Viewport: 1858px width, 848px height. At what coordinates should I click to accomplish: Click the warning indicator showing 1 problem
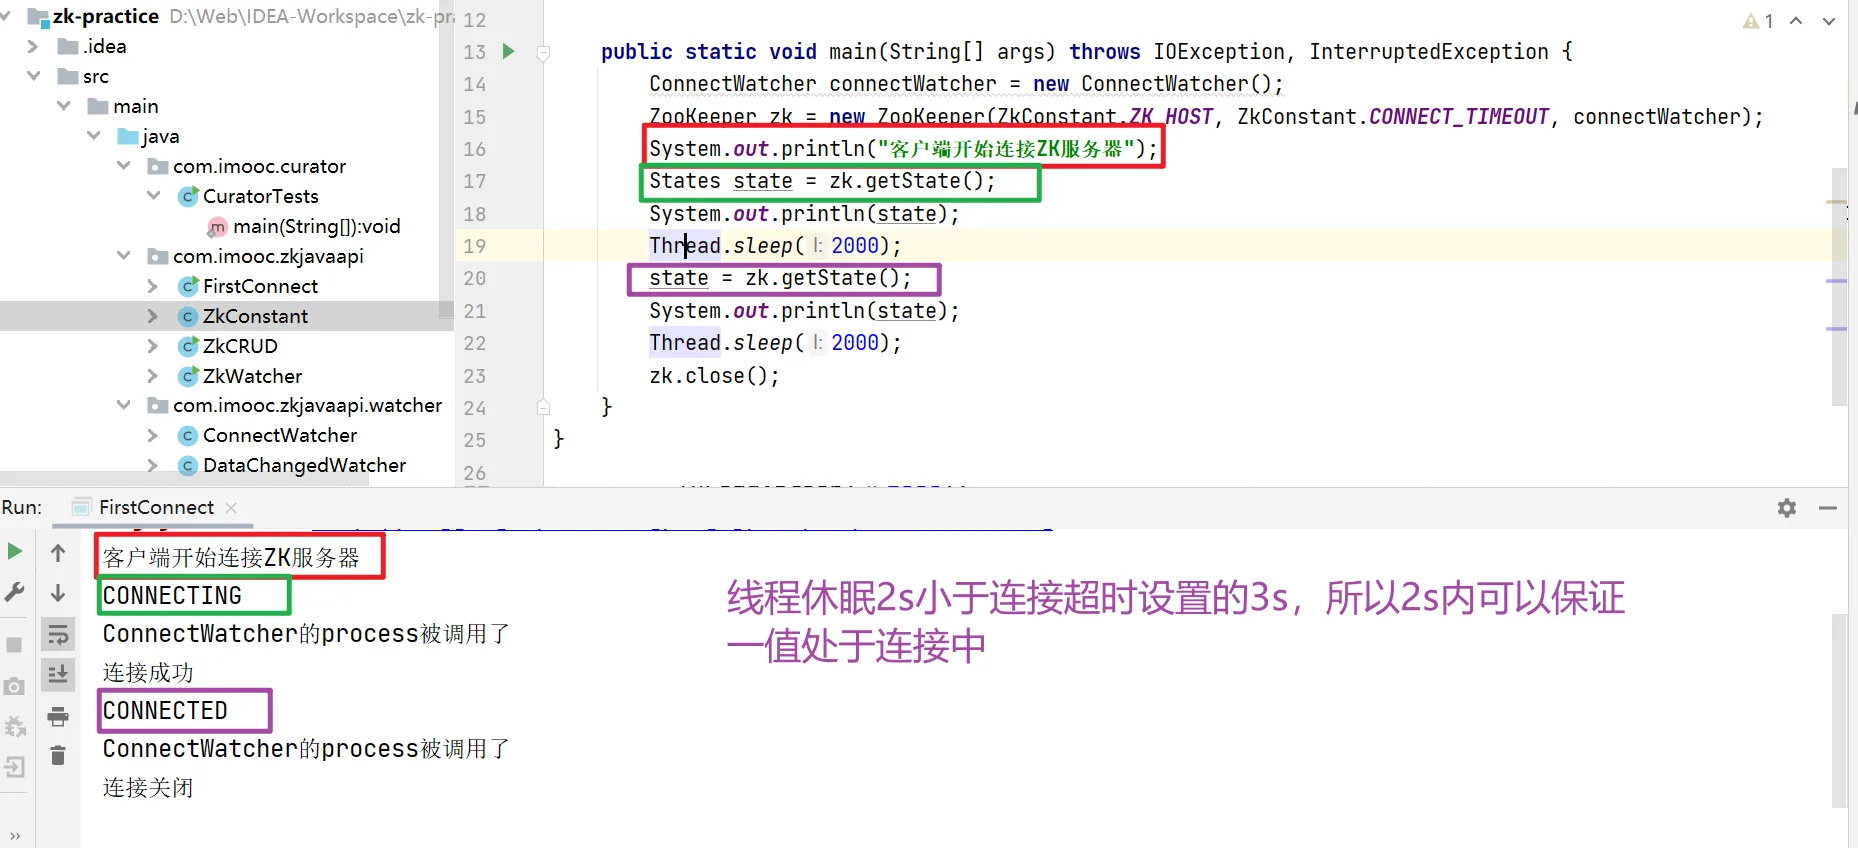click(1758, 21)
